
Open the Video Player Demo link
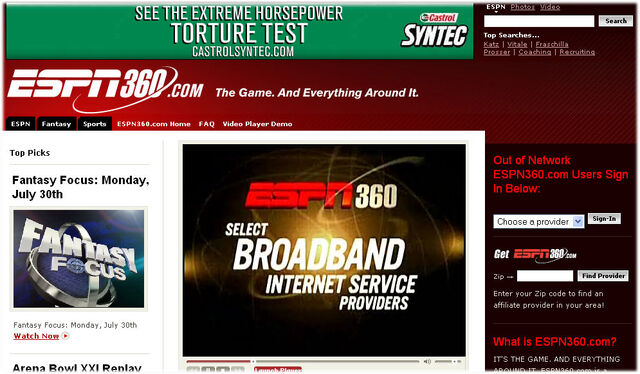coord(257,124)
